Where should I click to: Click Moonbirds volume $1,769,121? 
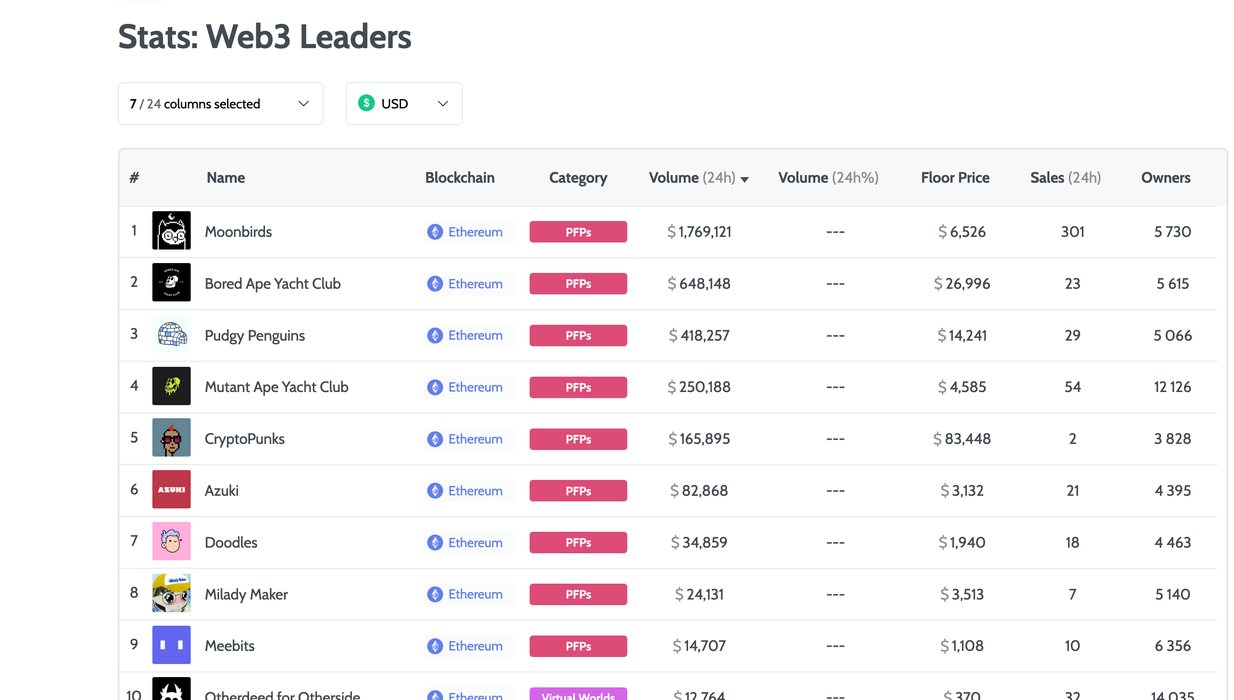[x=699, y=232]
